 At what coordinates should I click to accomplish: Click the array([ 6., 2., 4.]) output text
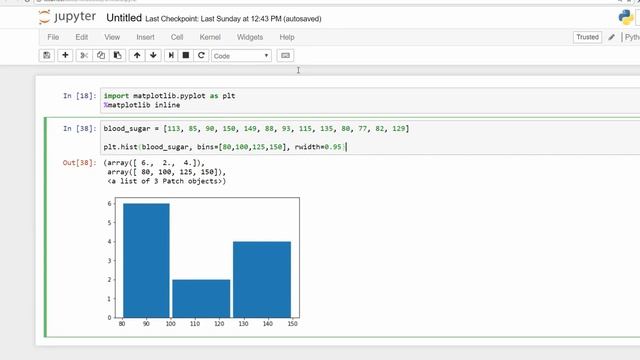click(x=154, y=163)
